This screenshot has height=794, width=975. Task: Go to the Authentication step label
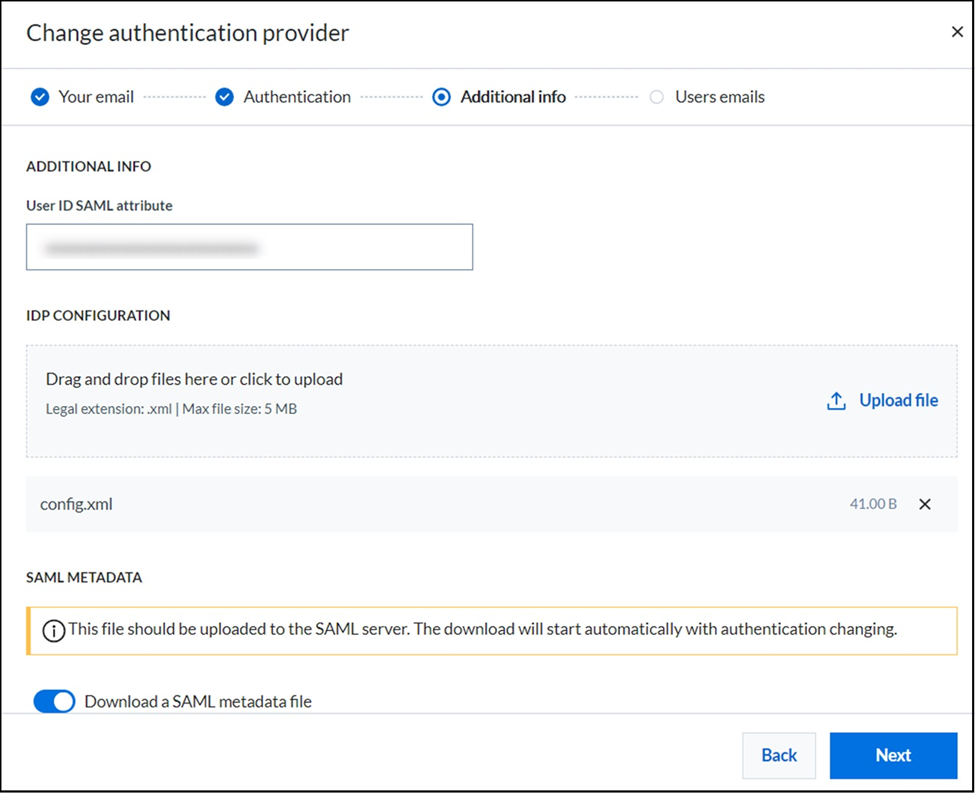click(x=297, y=97)
